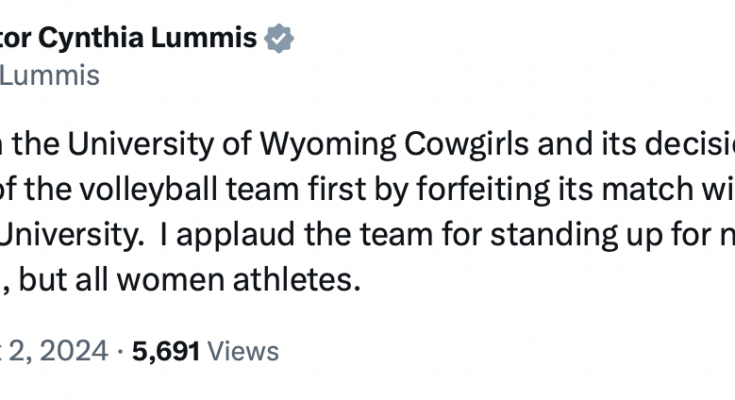Click the gray verified badge icon

pyautogui.click(x=279, y=40)
